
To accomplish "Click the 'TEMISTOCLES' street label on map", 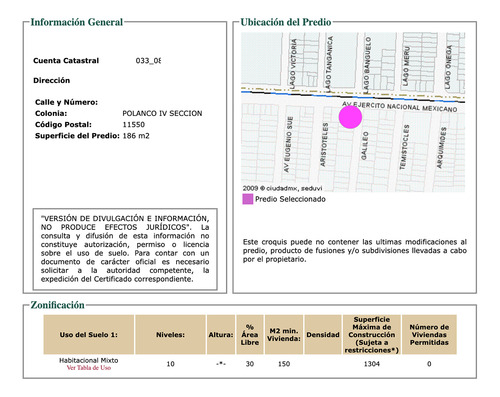I will (405, 147).
